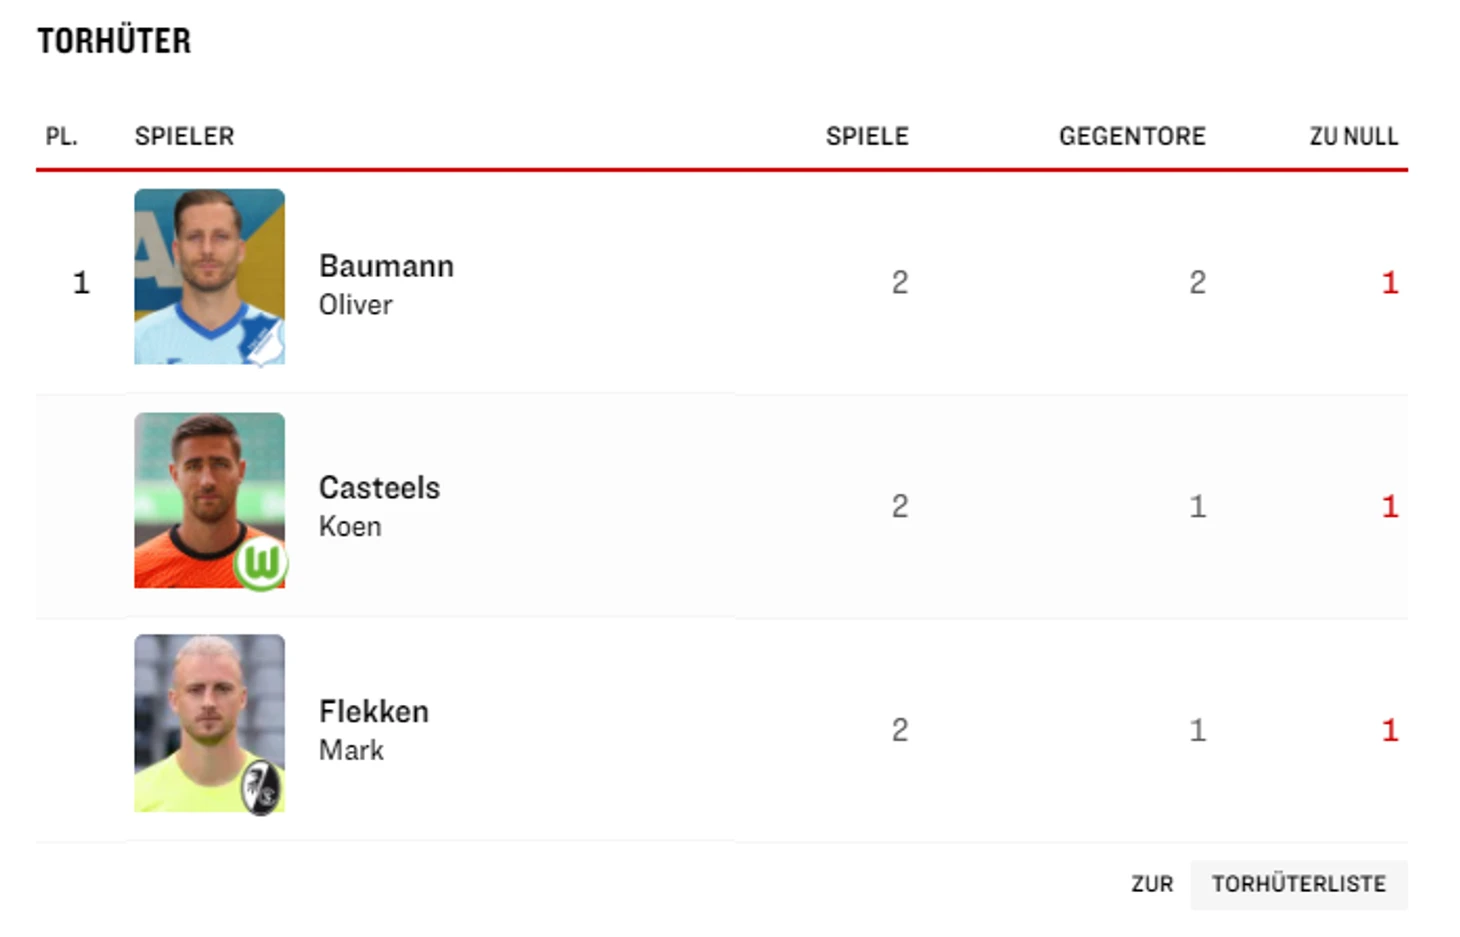The width and height of the screenshot is (1460, 937).
Task: Click the Casteels name link
Action: [379, 488]
